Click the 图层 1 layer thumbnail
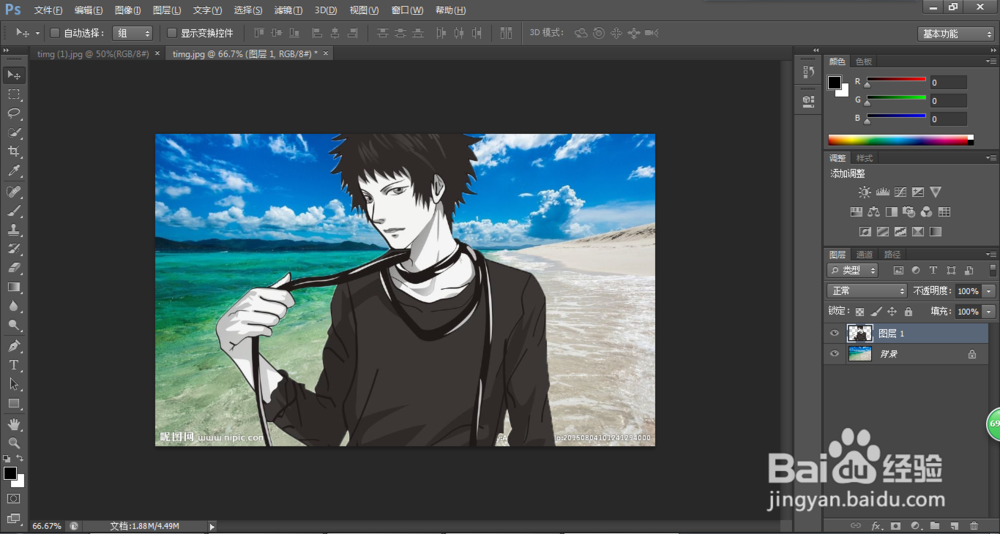 pos(860,333)
